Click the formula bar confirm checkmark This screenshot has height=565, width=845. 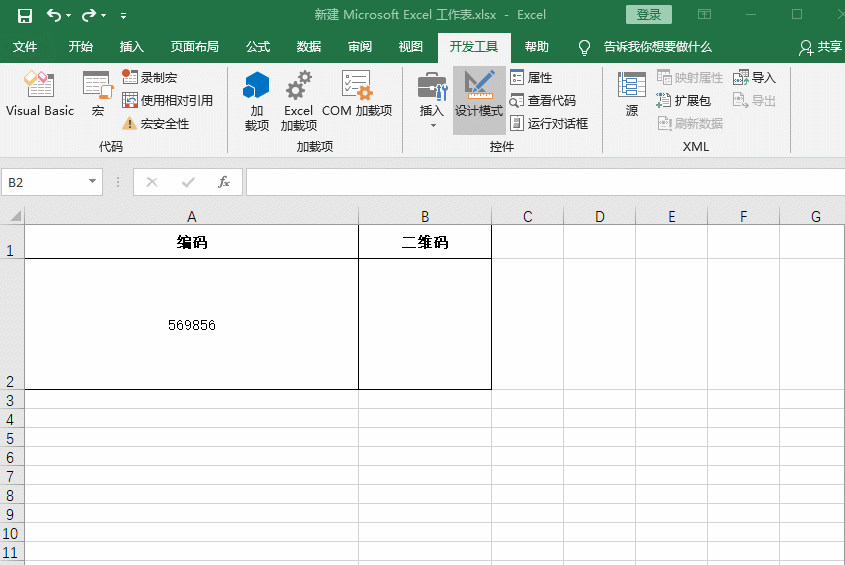(x=188, y=182)
